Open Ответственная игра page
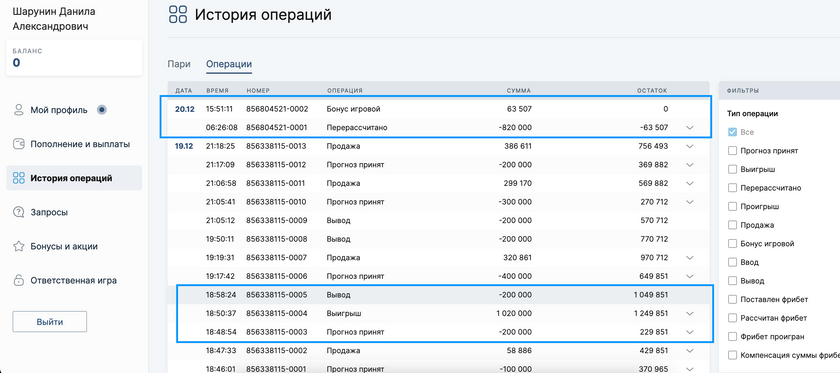The width and height of the screenshot is (840, 373). [x=74, y=280]
